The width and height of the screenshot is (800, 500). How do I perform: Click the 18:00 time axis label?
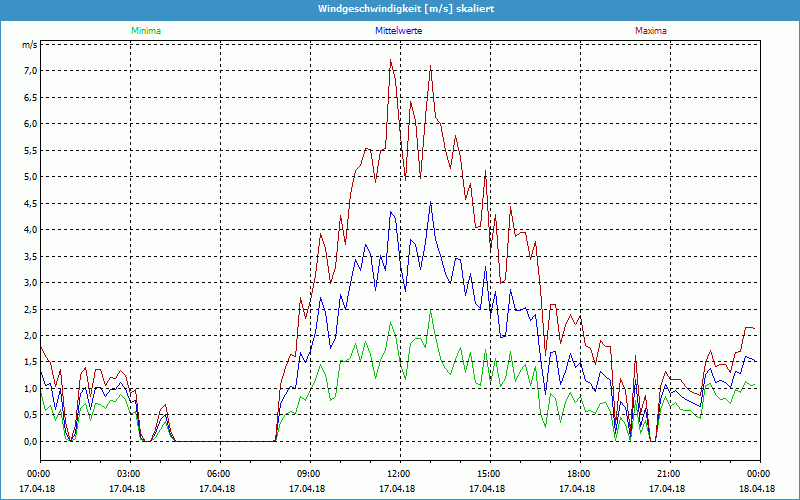580,474
